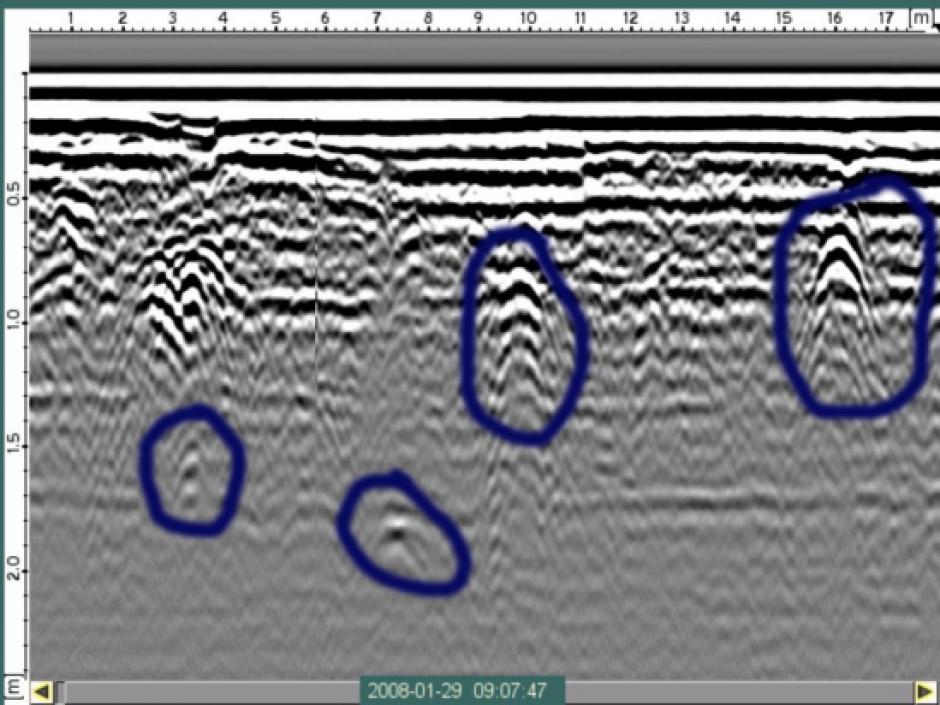Click the 2008-01-29 09:07:47 timestamp label
The width and height of the screenshot is (940, 705).
pyautogui.click(x=462, y=690)
